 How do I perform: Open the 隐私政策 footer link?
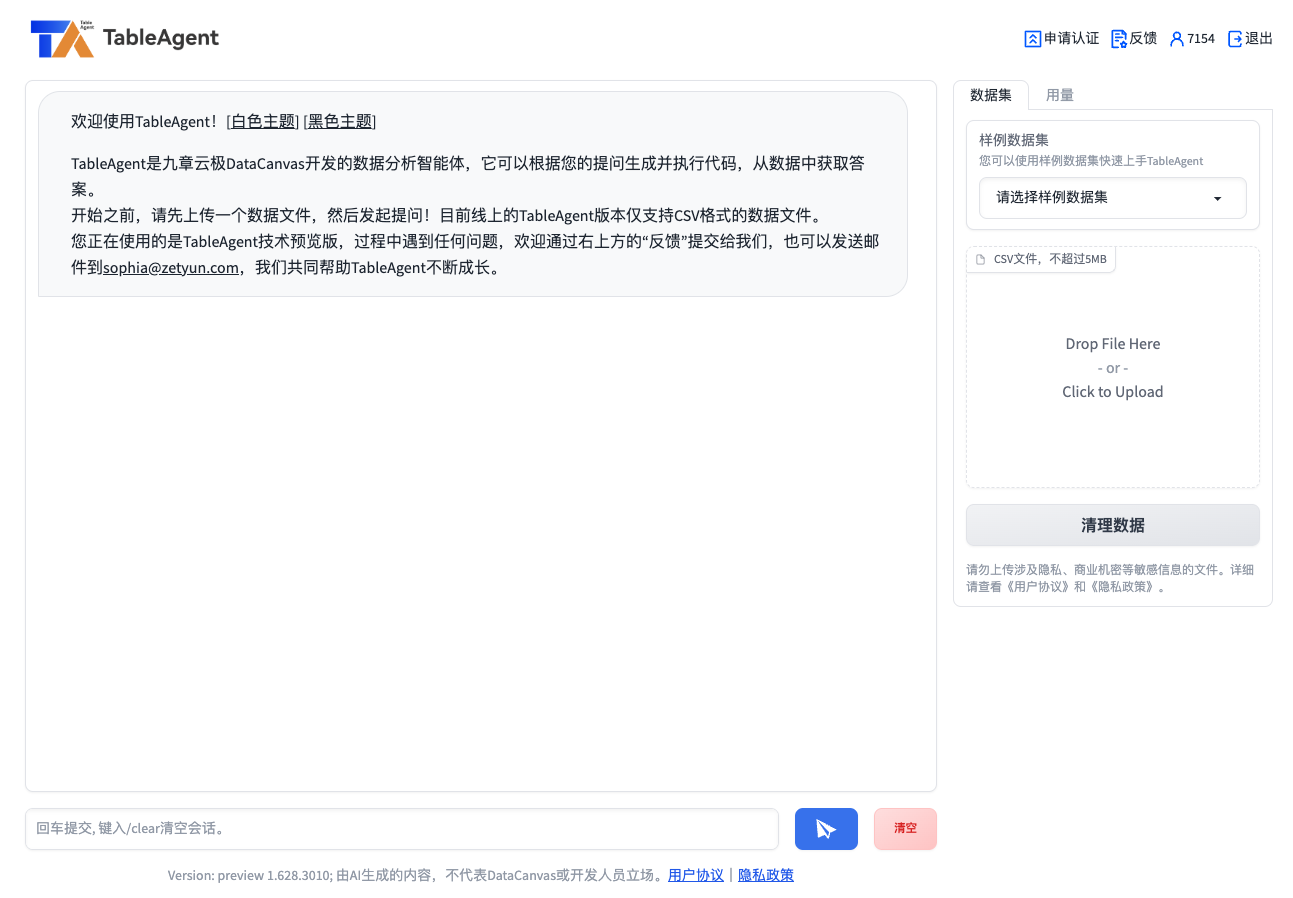[x=766, y=875]
